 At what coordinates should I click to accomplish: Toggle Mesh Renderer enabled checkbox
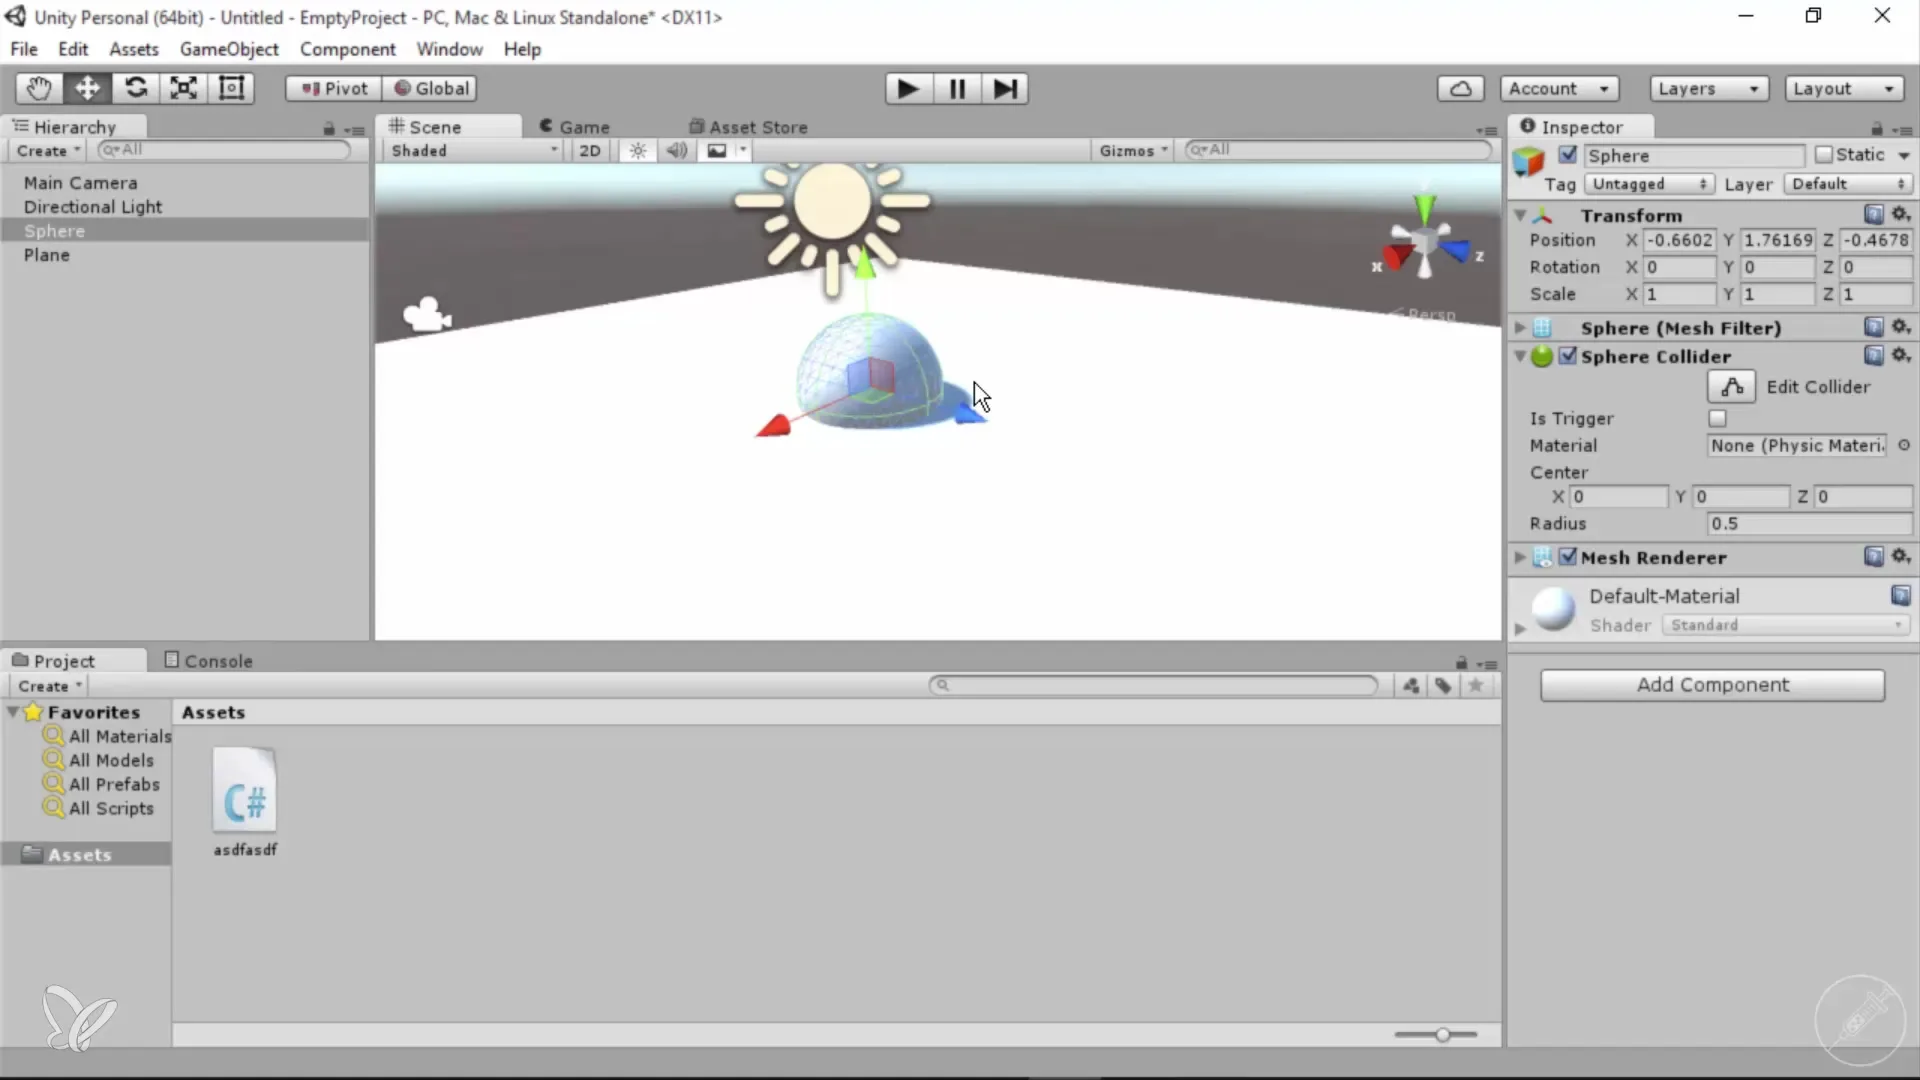coord(1567,557)
